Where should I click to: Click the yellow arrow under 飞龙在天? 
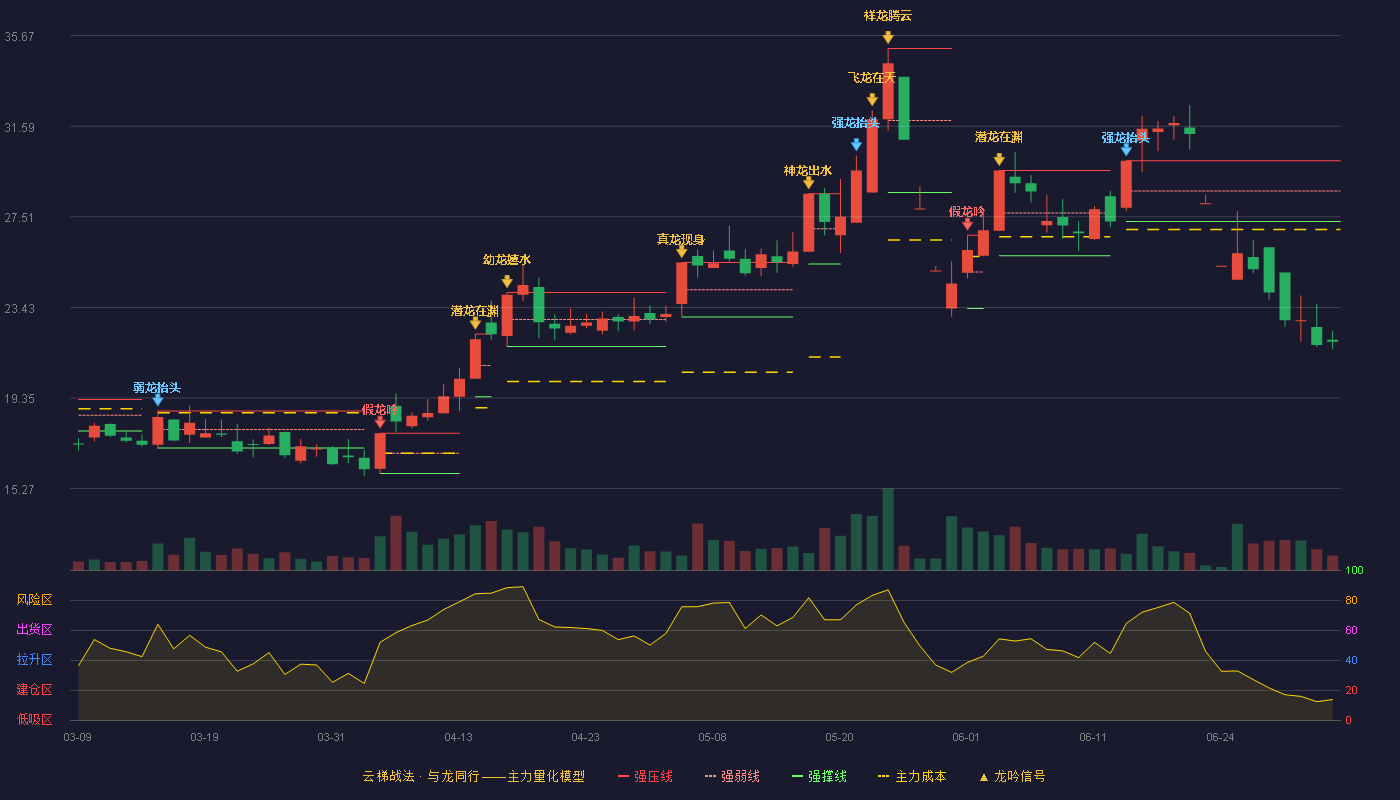(872, 100)
